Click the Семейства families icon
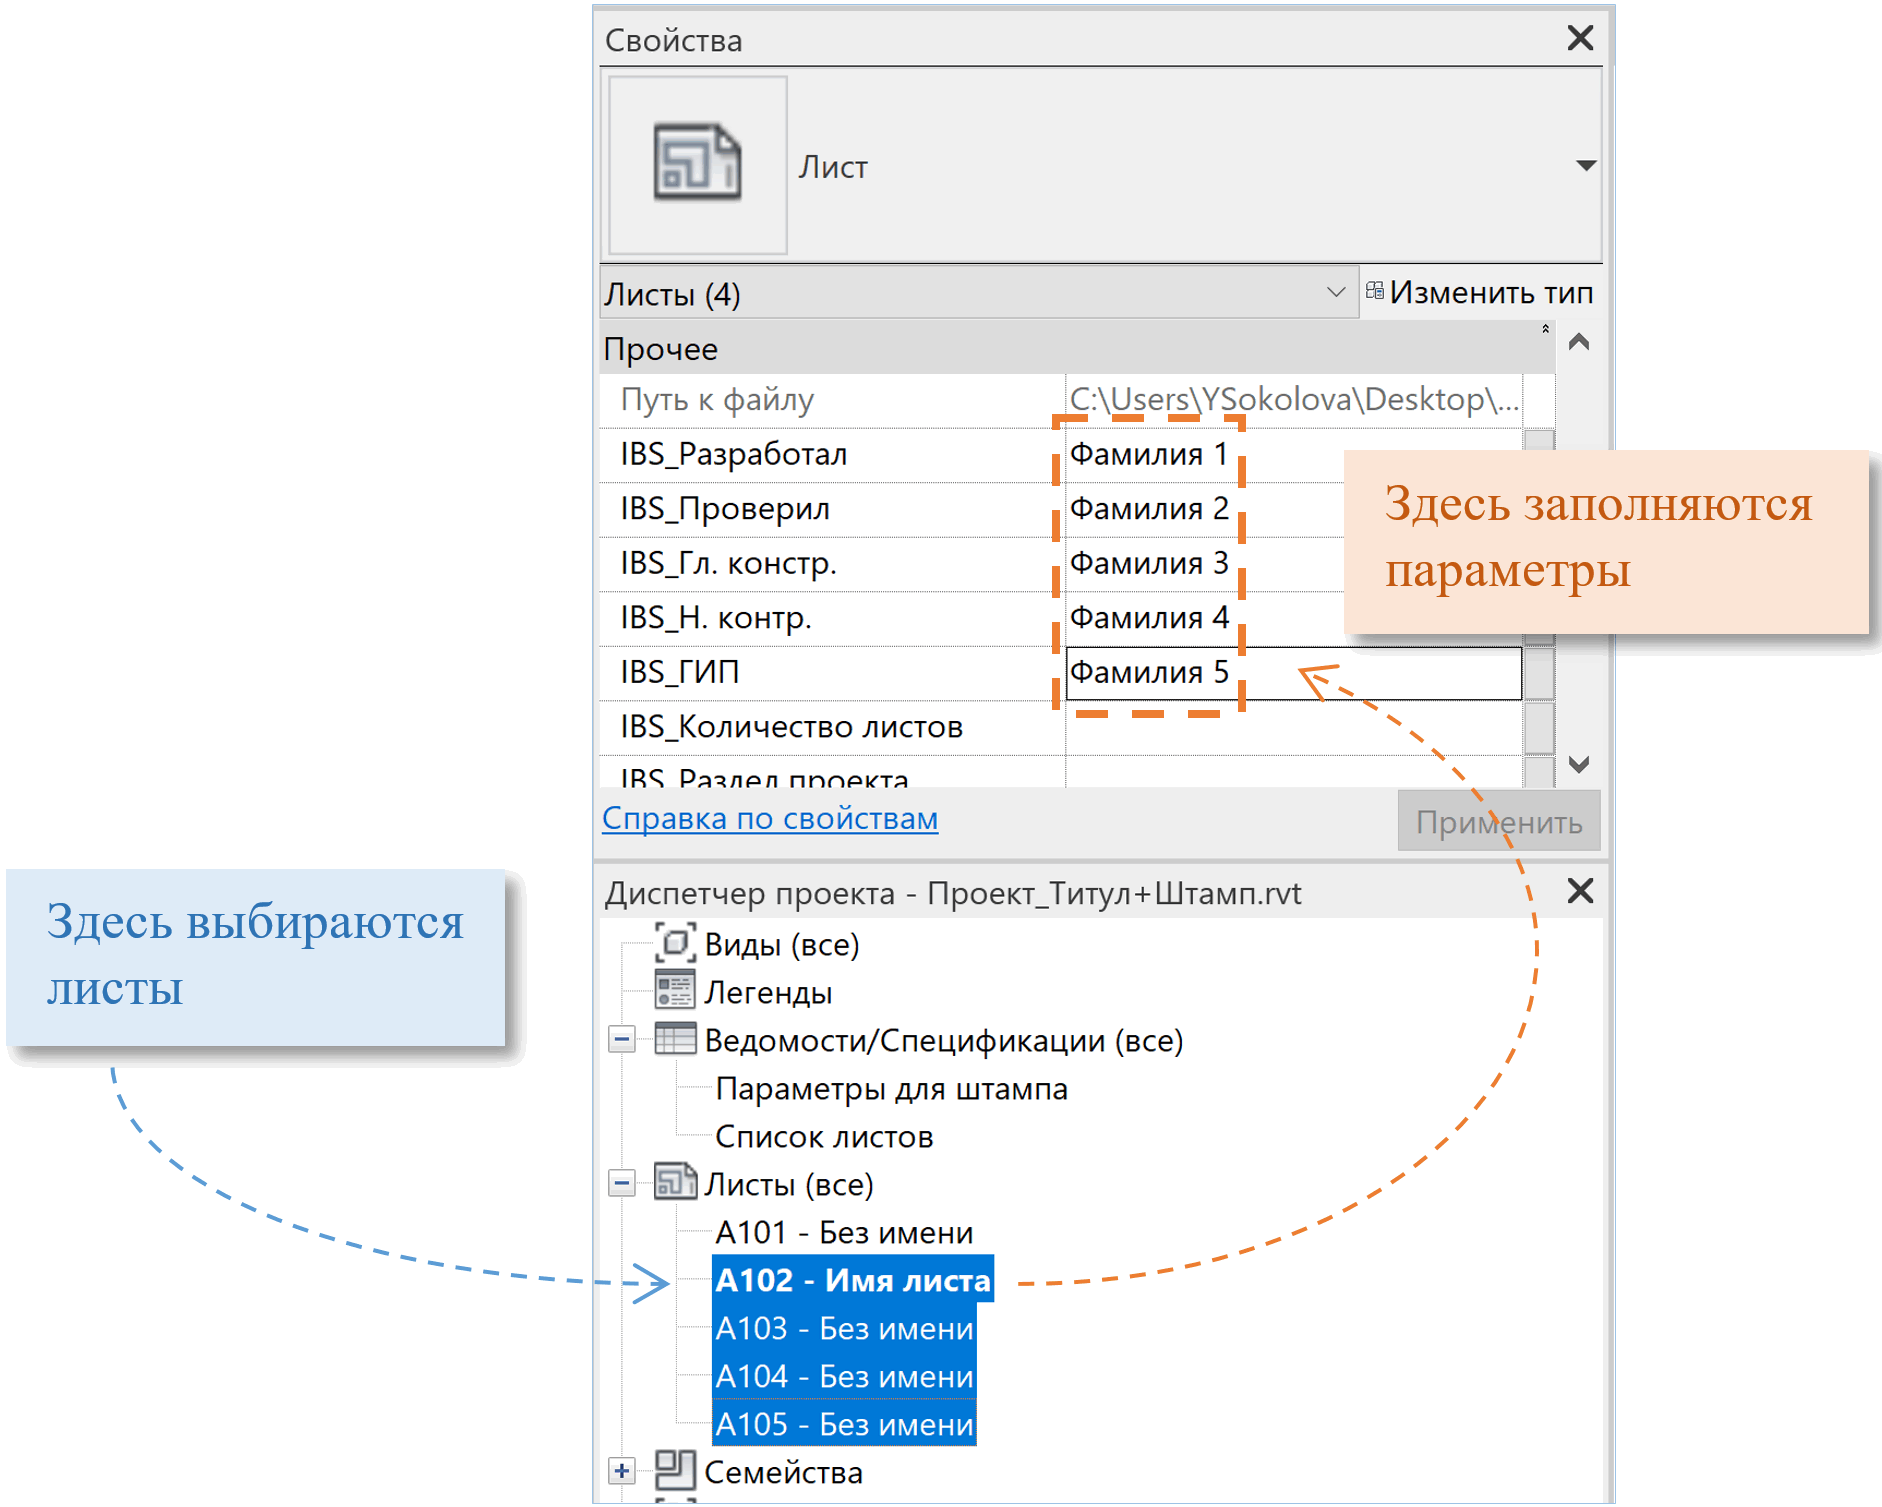Screen dimensions: 1882x1507 675,1469
